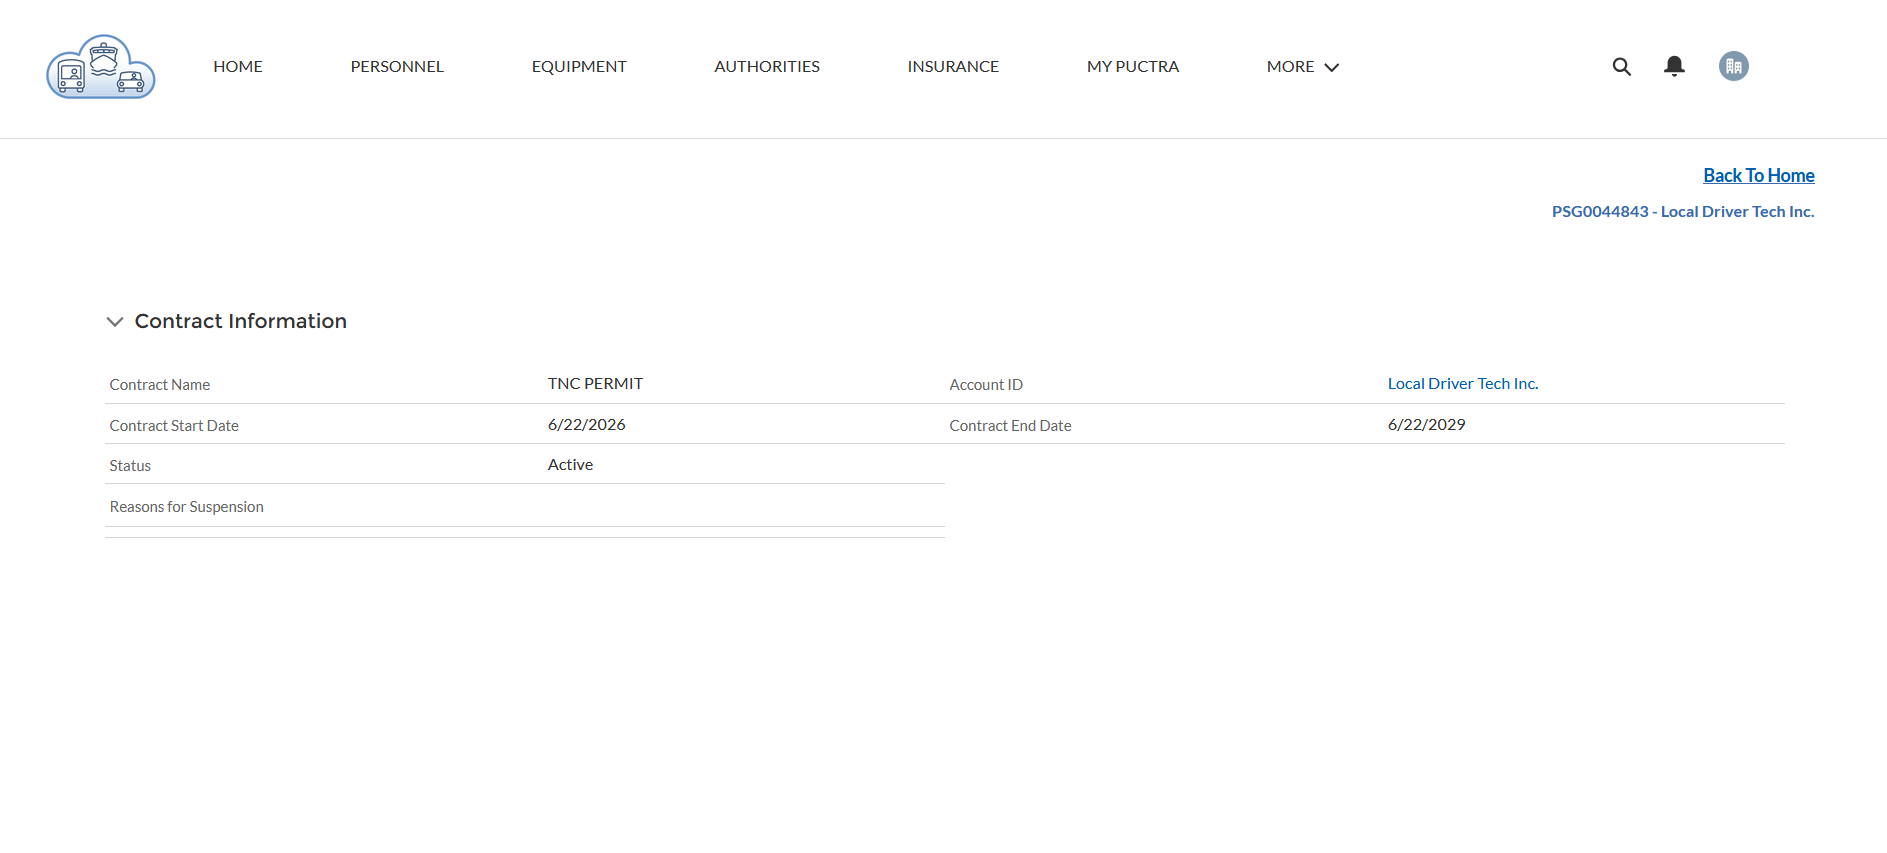This screenshot has height=853, width=1887.
Task: Click the Contract Name label
Action: 160,385
